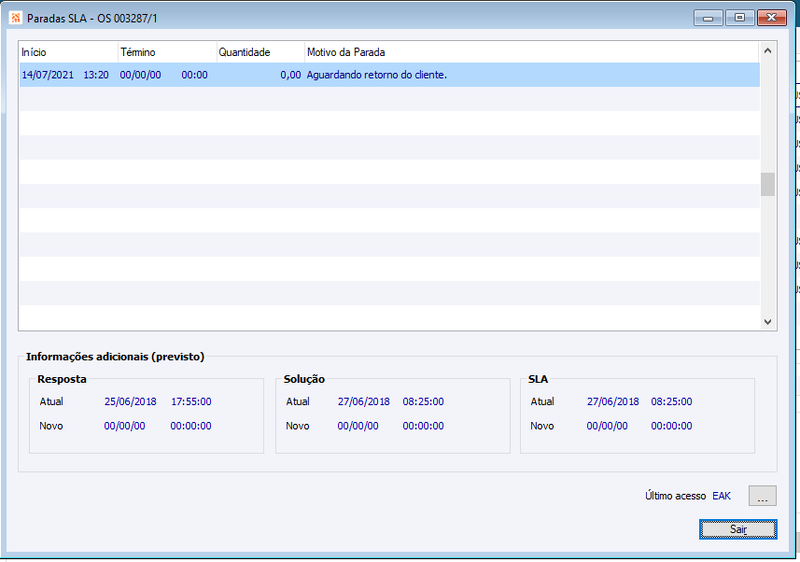Click the app icon in title bar
The image size is (800, 562).
15,18
